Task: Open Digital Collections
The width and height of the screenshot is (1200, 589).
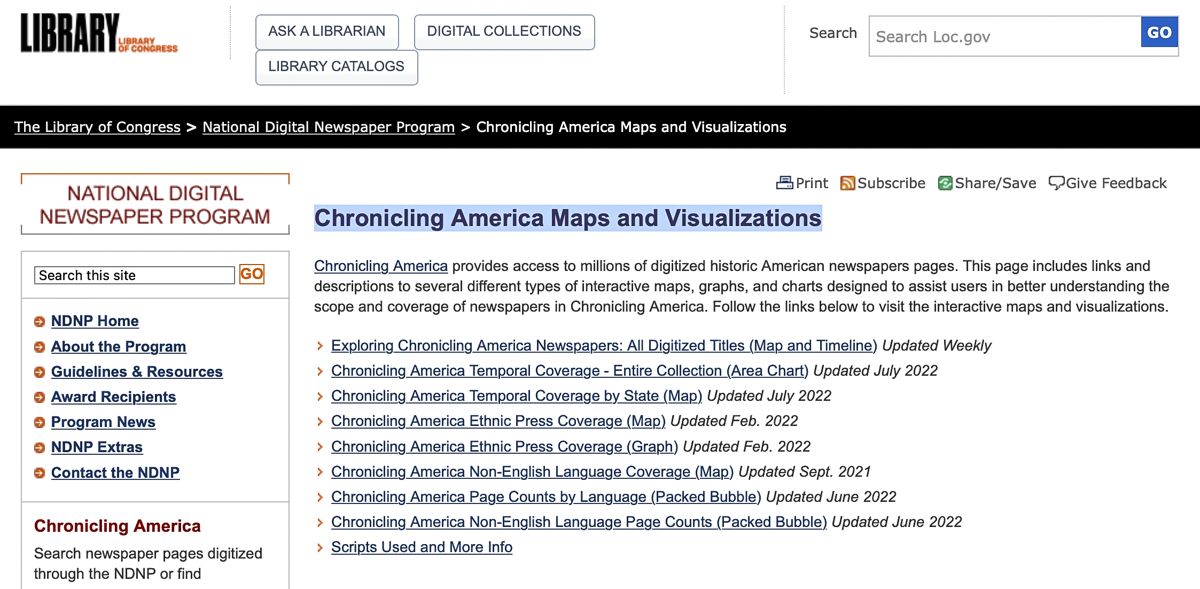Action: 504,31
